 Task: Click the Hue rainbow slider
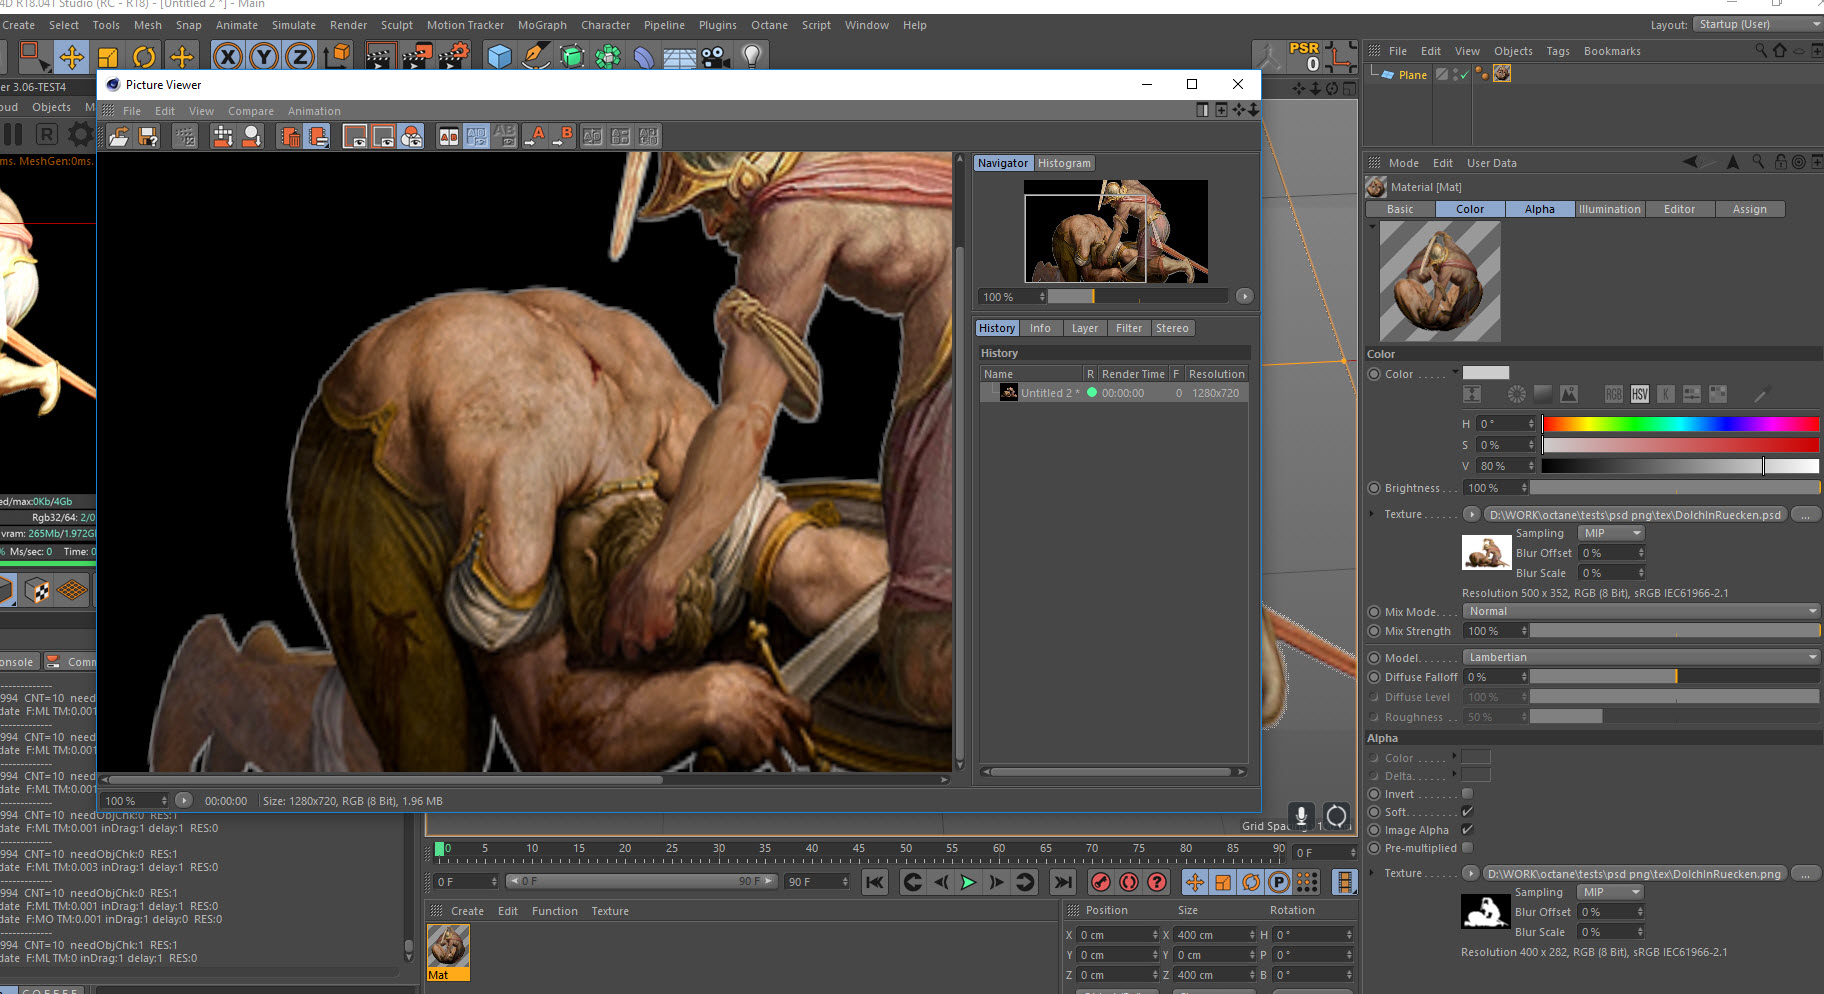tap(1680, 424)
